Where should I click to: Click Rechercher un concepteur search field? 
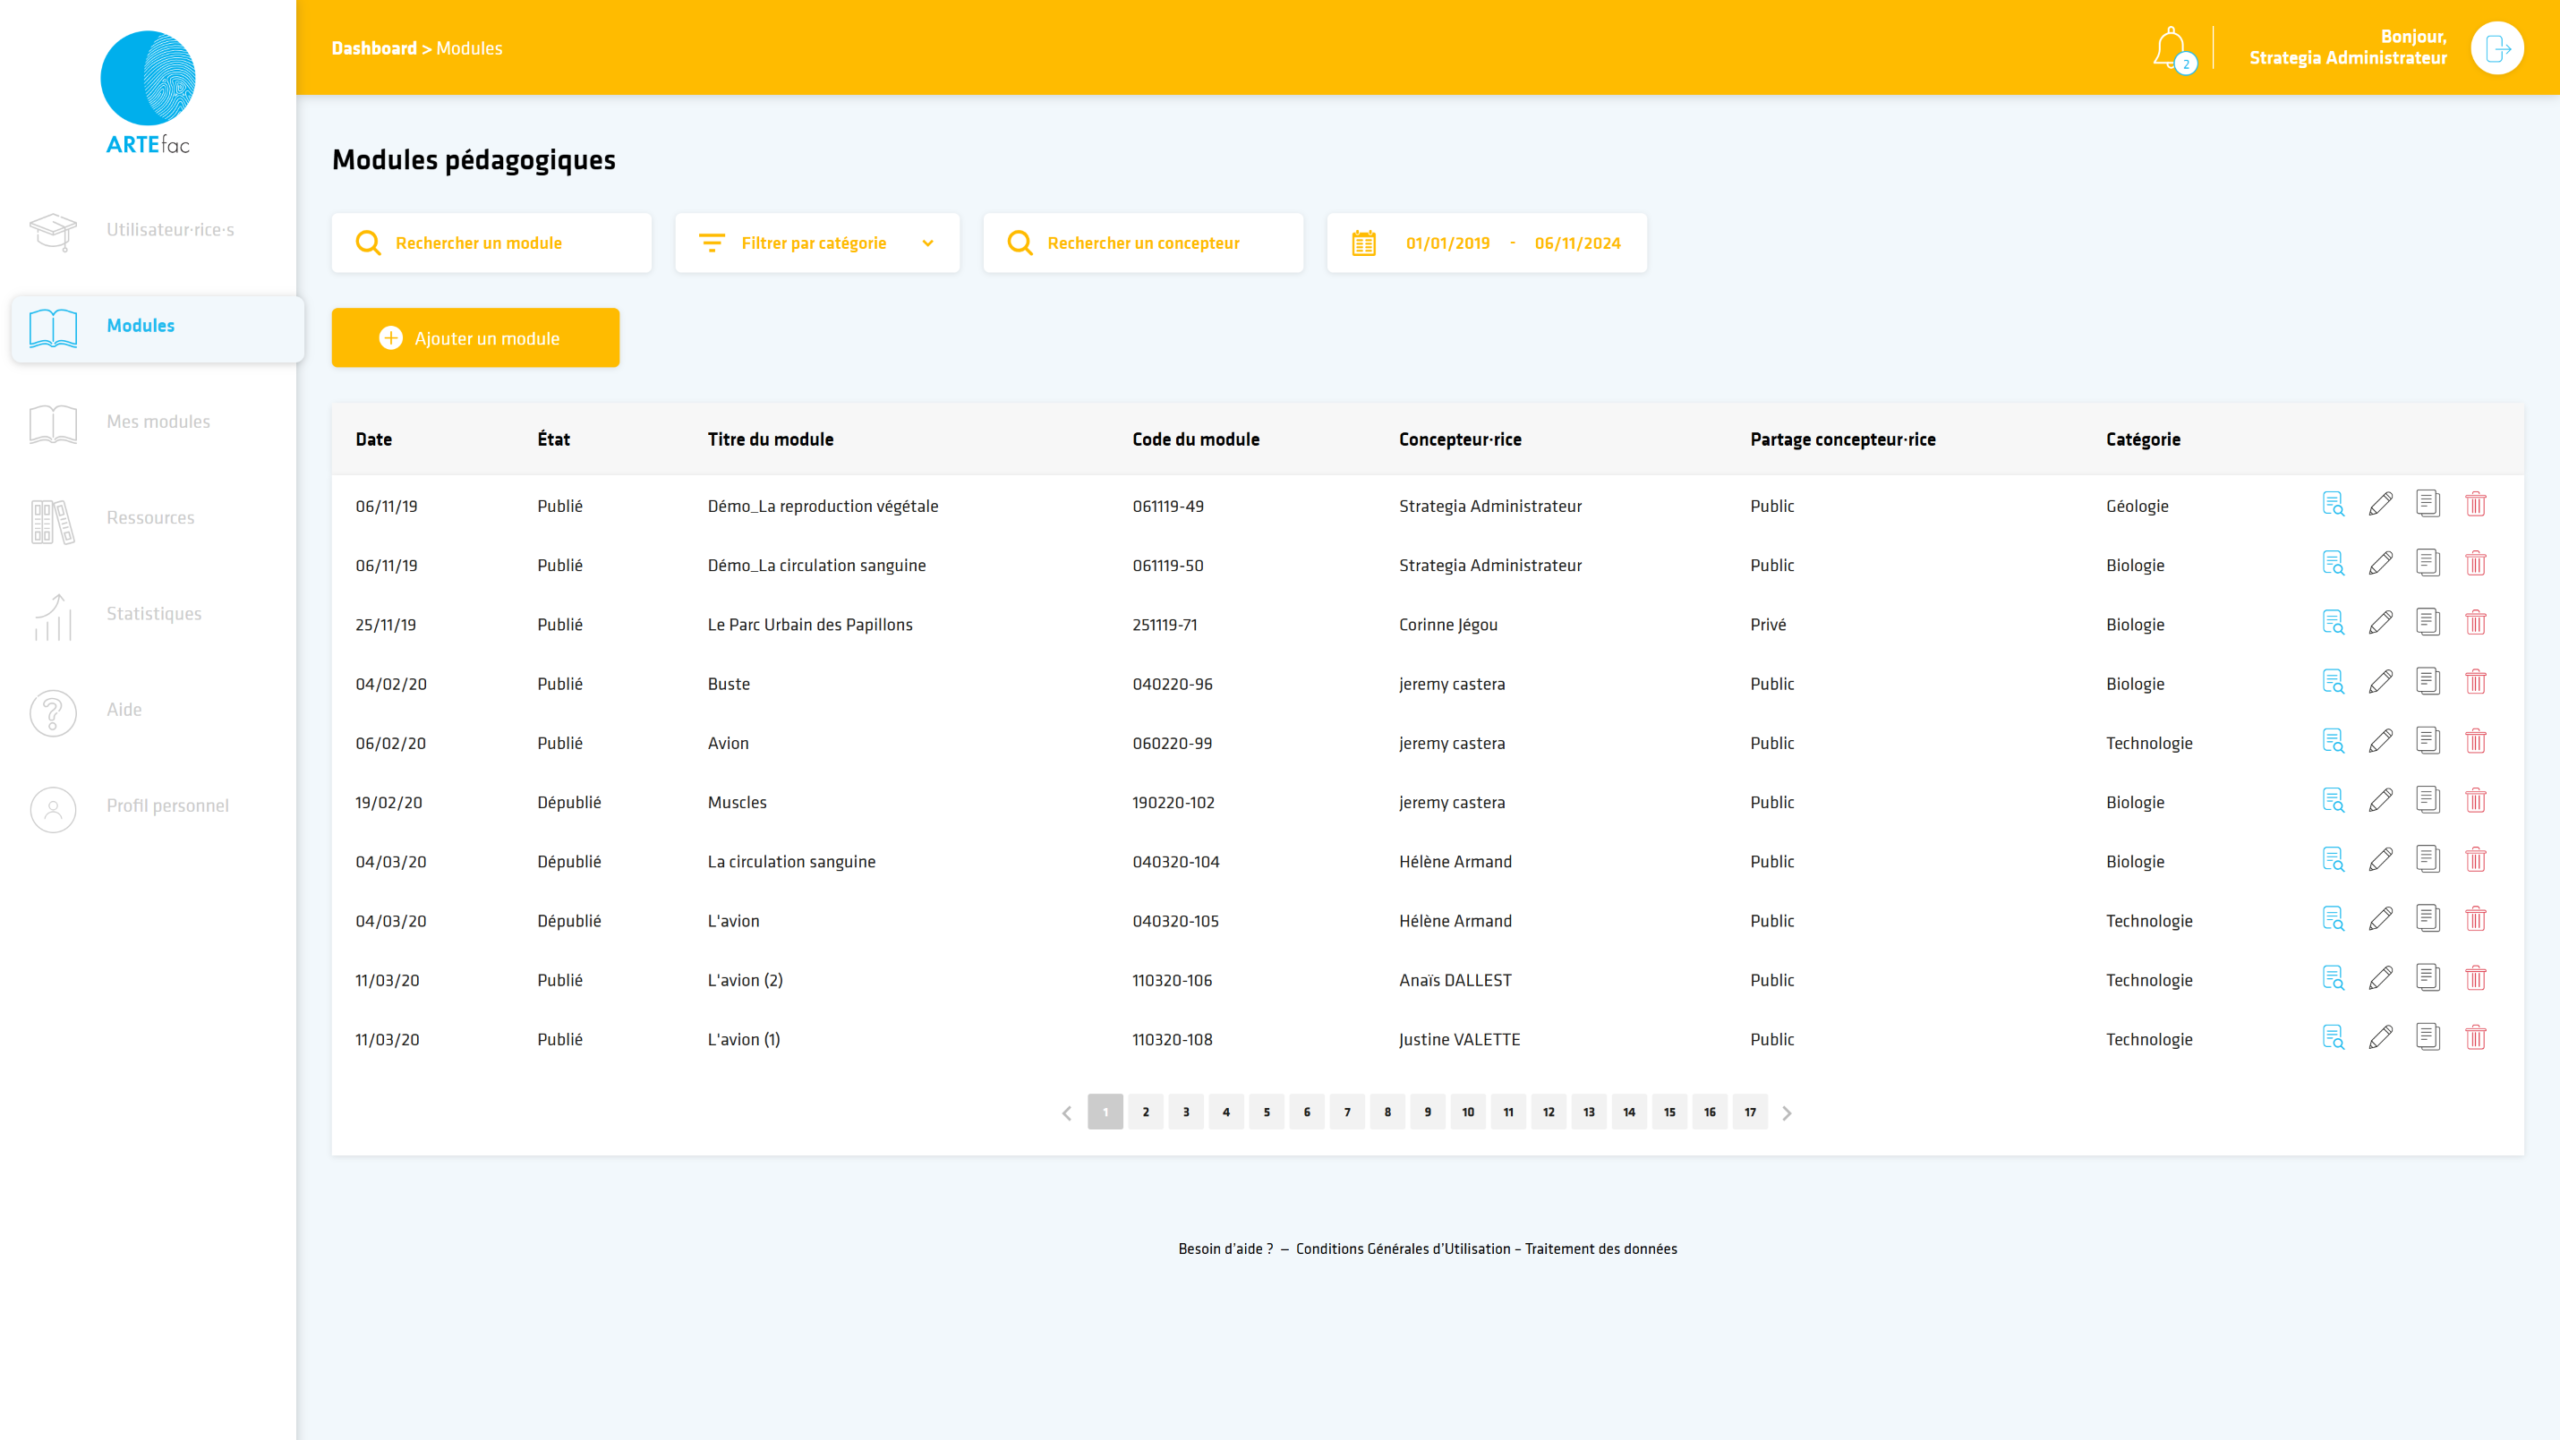pos(1143,243)
